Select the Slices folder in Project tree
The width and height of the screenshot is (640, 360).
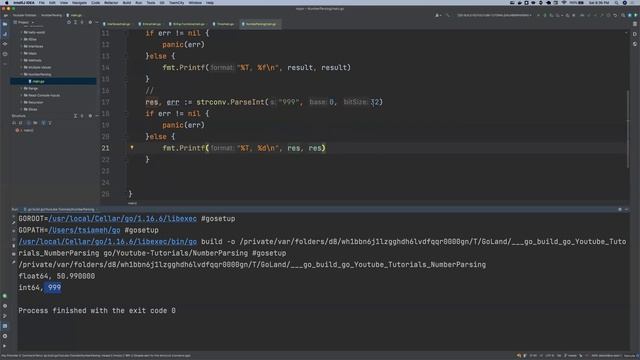(31, 109)
